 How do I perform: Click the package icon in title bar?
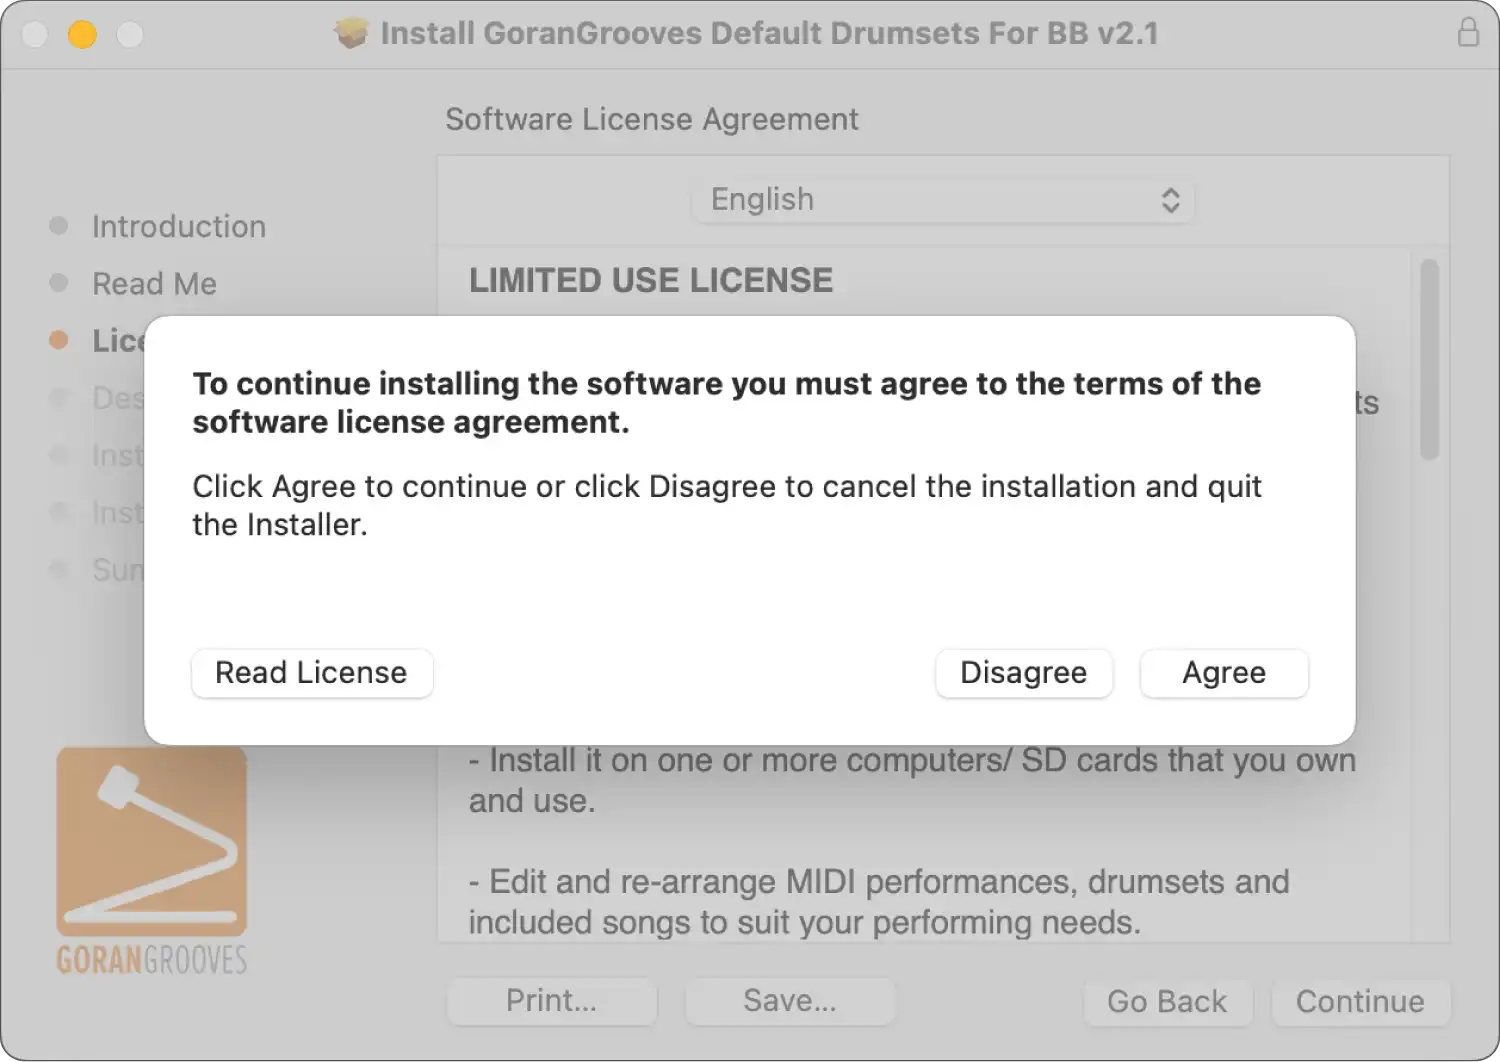point(351,33)
